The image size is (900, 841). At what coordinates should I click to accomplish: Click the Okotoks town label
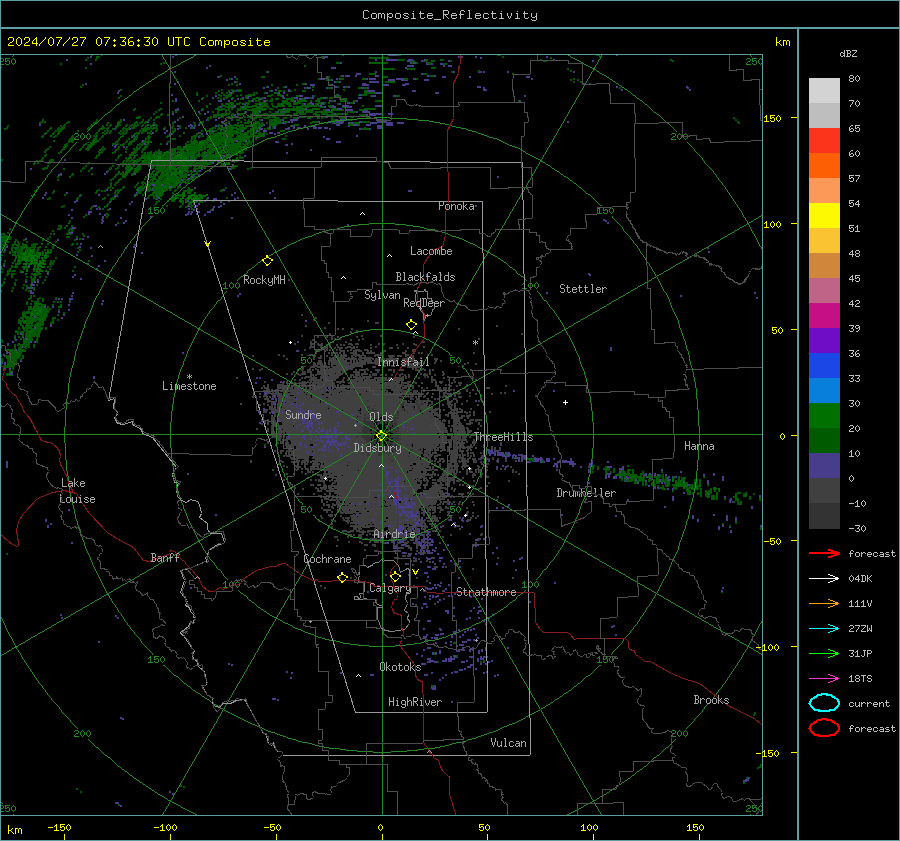(x=400, y=667)
